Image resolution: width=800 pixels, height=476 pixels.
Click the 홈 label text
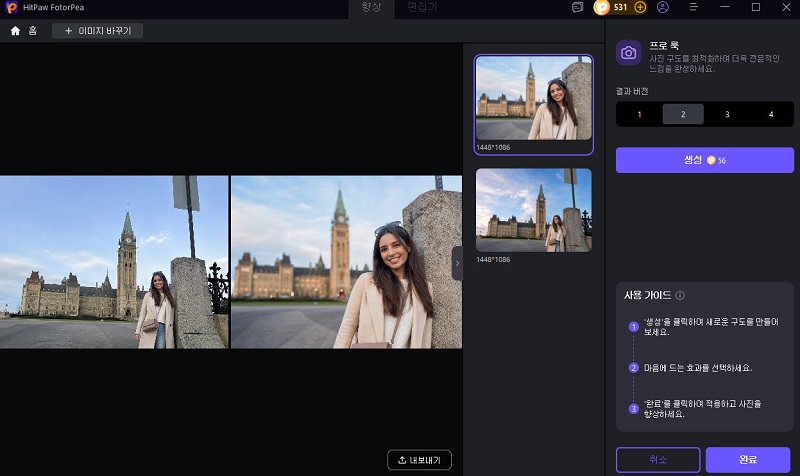click(x=33, y=31)
